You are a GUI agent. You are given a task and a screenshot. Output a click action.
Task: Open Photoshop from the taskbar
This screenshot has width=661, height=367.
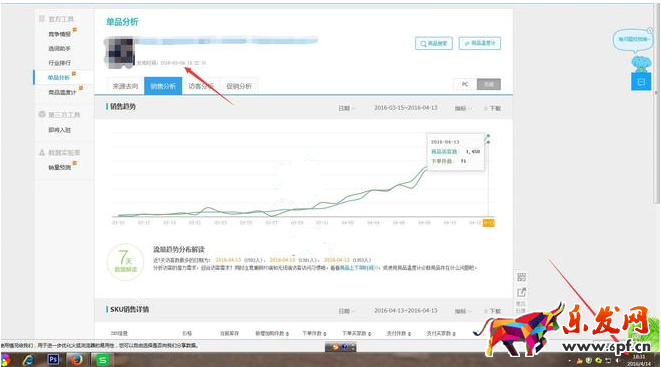pos(53,359)
